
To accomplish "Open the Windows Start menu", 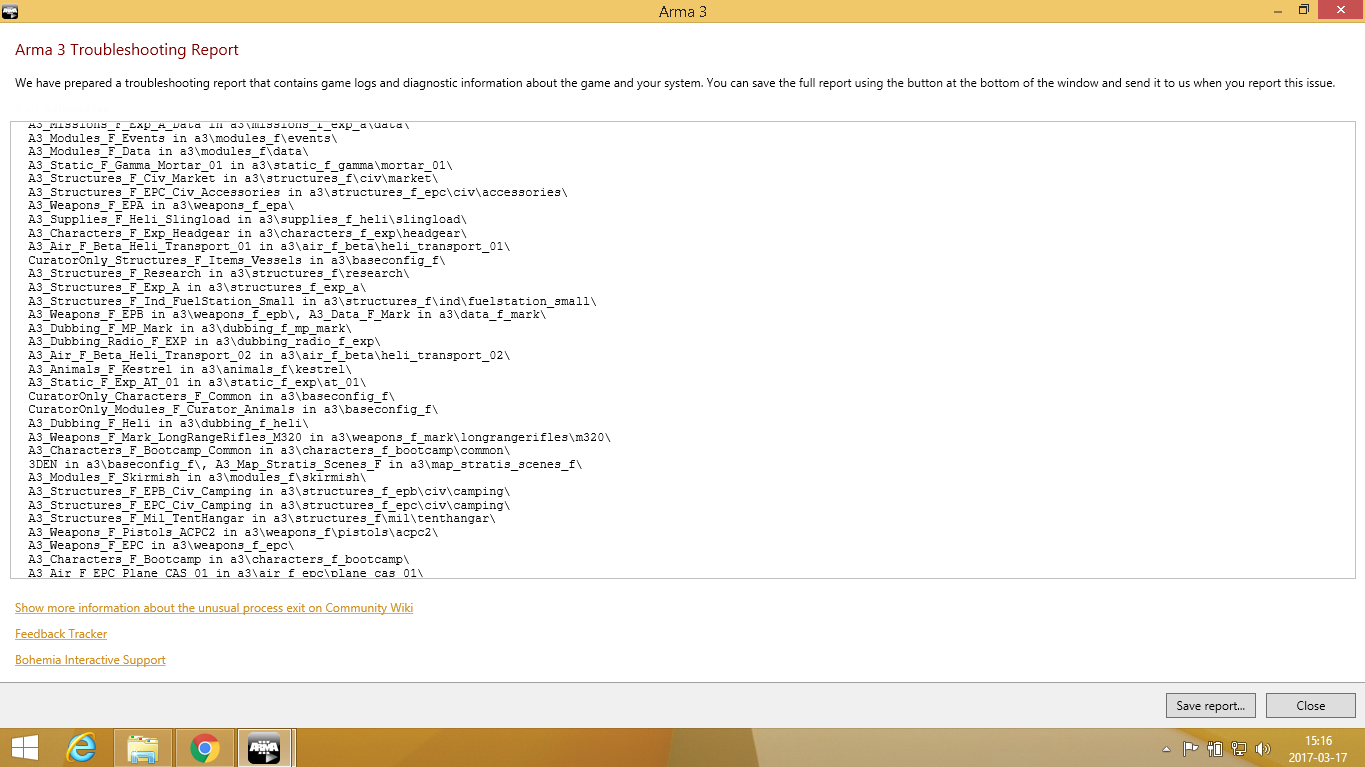I will 25,748.
